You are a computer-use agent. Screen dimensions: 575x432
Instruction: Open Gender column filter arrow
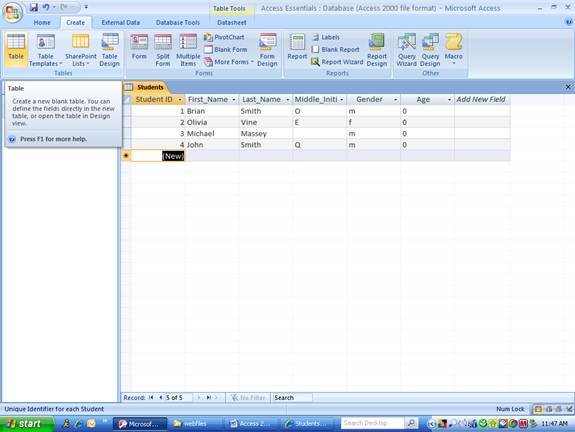(395, 100)
